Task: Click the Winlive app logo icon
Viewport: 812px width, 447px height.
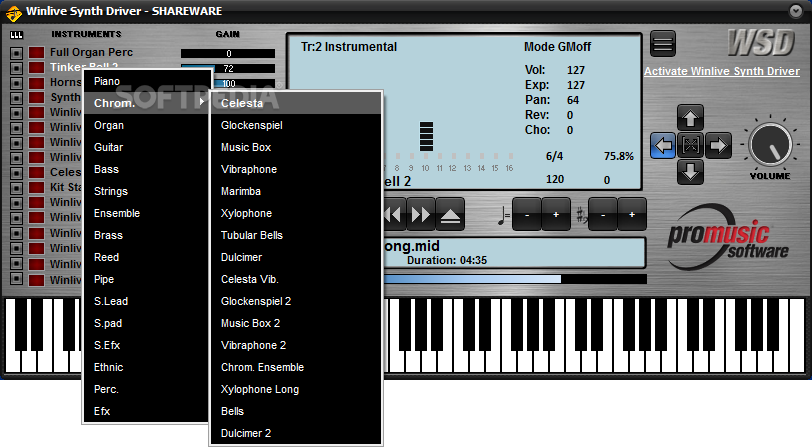Action: [13, 13]
